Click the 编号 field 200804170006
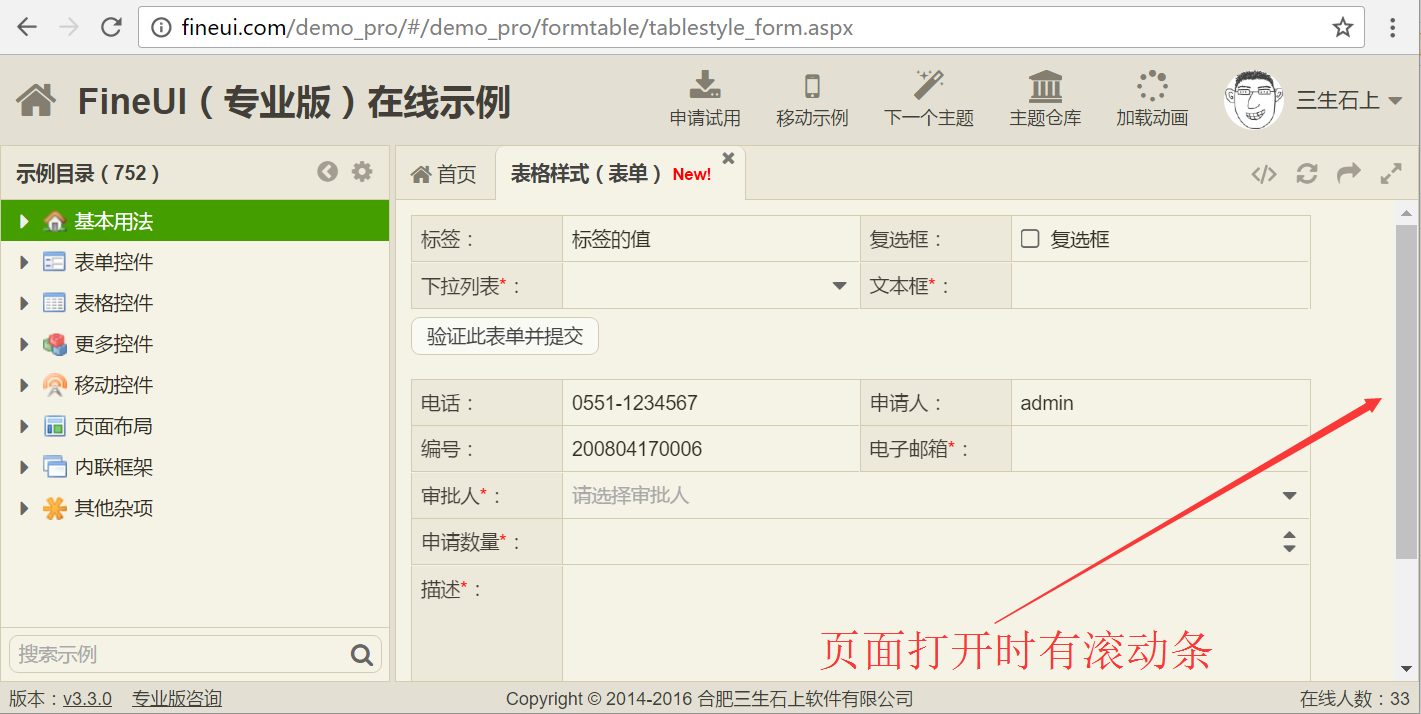 pyautogui.click(x=711, y=449)
